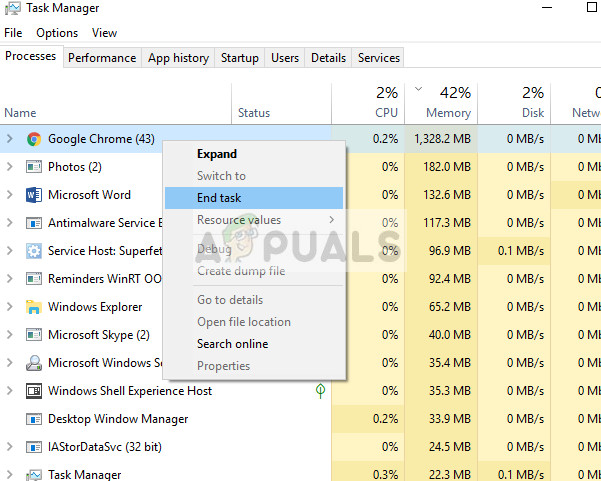Switch to the Performance tab

click(x=102, y=58)
